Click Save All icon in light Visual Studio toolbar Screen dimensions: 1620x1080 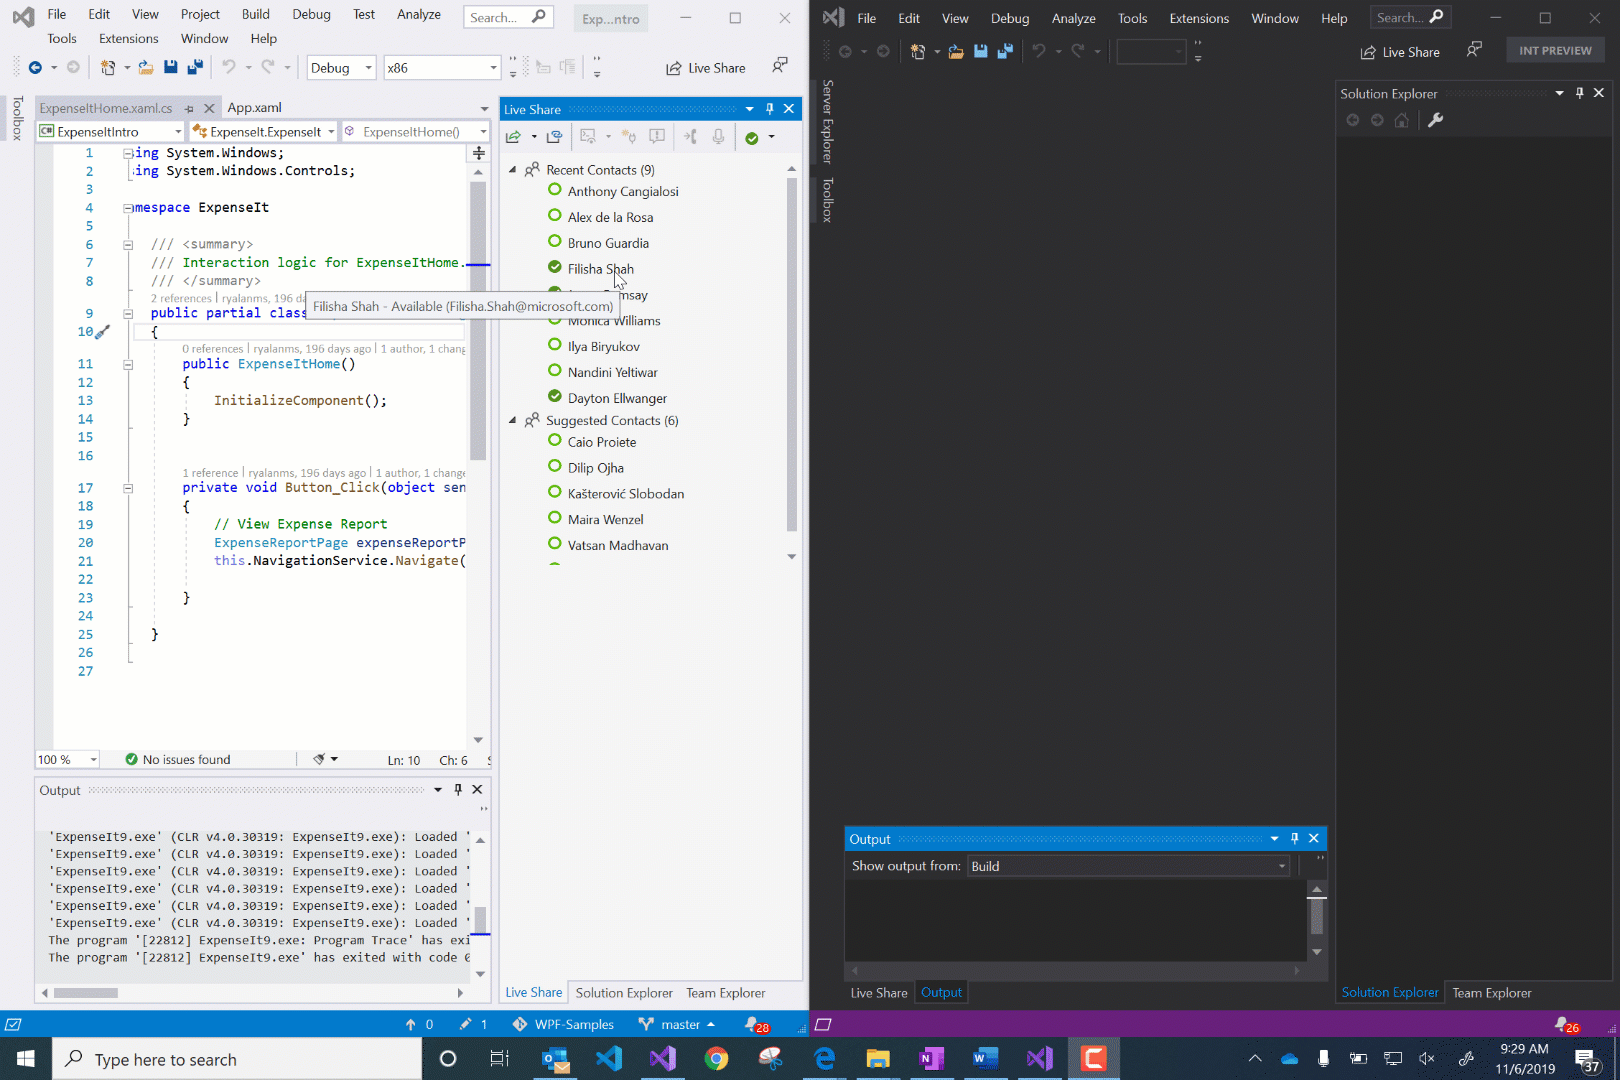point(195,67)
